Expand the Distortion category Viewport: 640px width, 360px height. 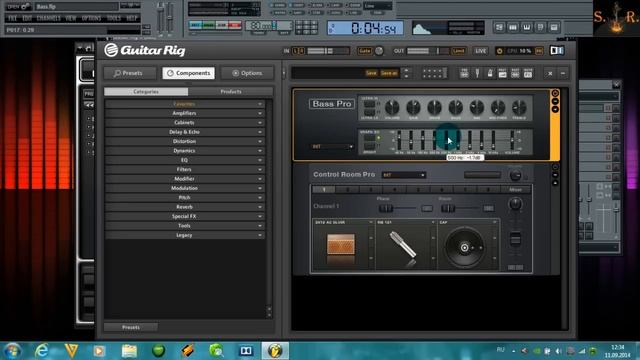click(184, 141)
